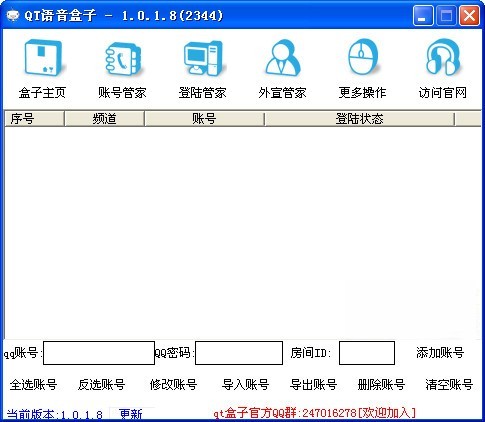This screenshot has width=485, height=422.
Task: Click the 更新 update link
Action: point(131,414)
